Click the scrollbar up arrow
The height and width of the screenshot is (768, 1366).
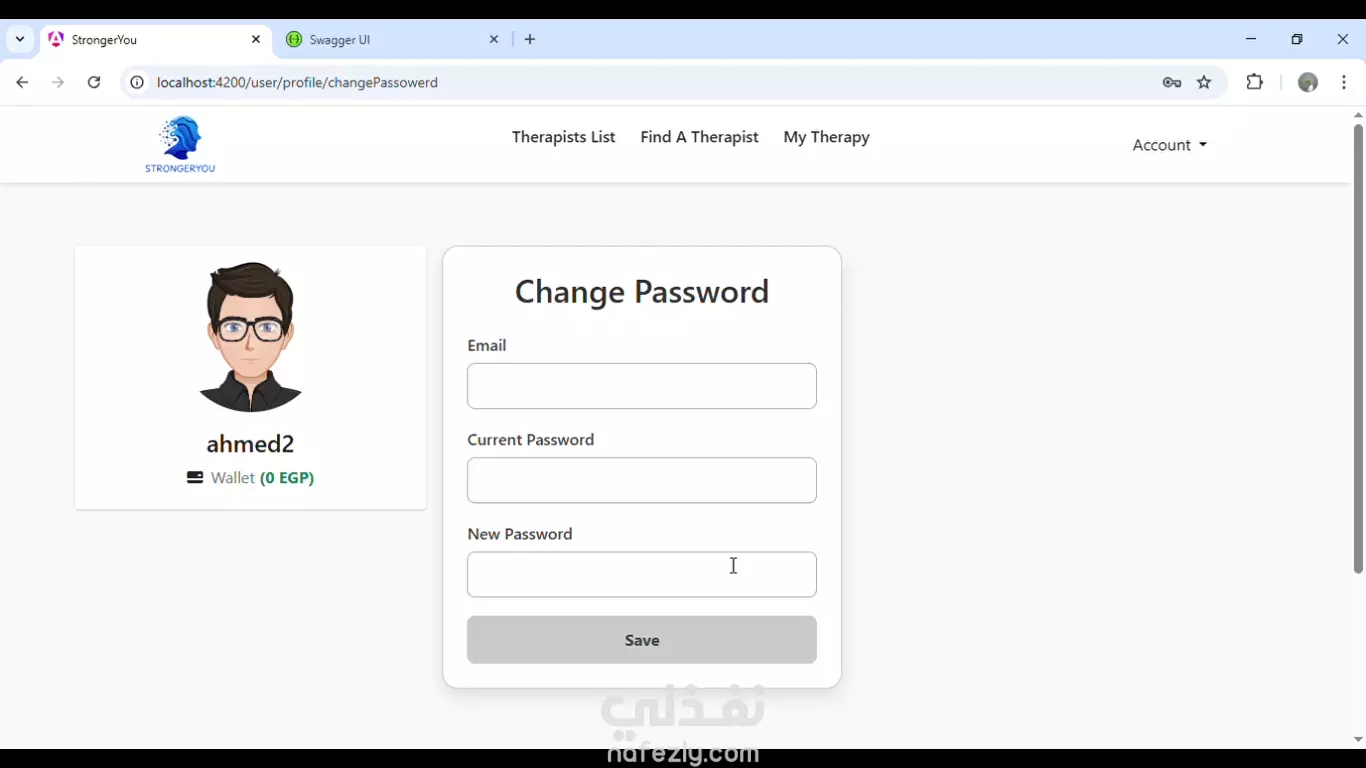tap(1358, 115)
